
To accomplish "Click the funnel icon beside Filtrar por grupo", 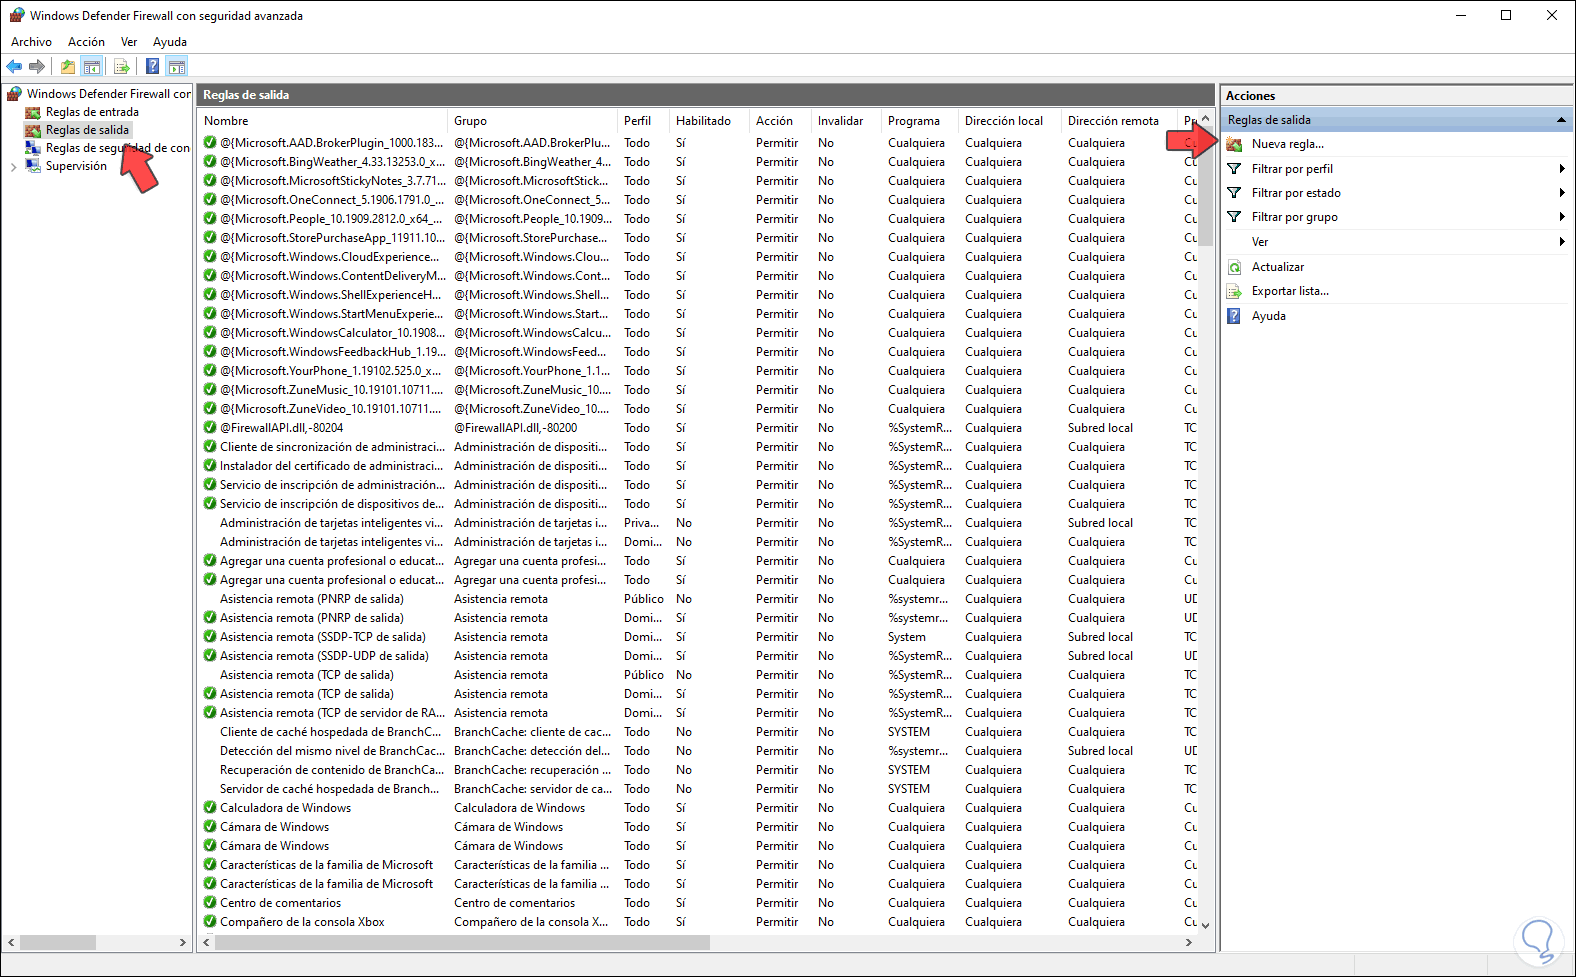I will [x=1234, y=217].
